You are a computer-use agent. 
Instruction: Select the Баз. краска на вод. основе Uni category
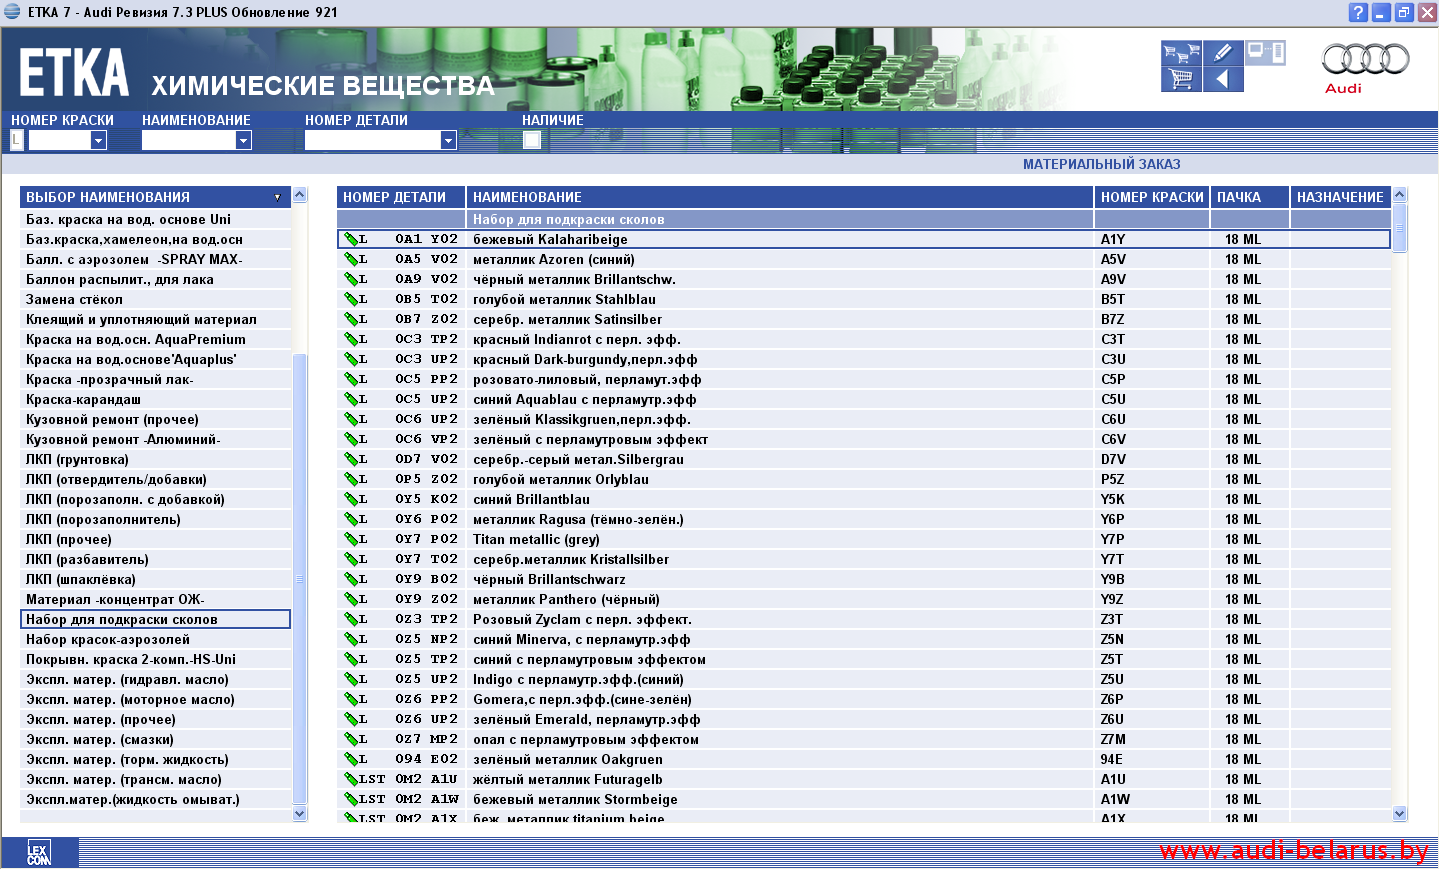tap(156, 219)
